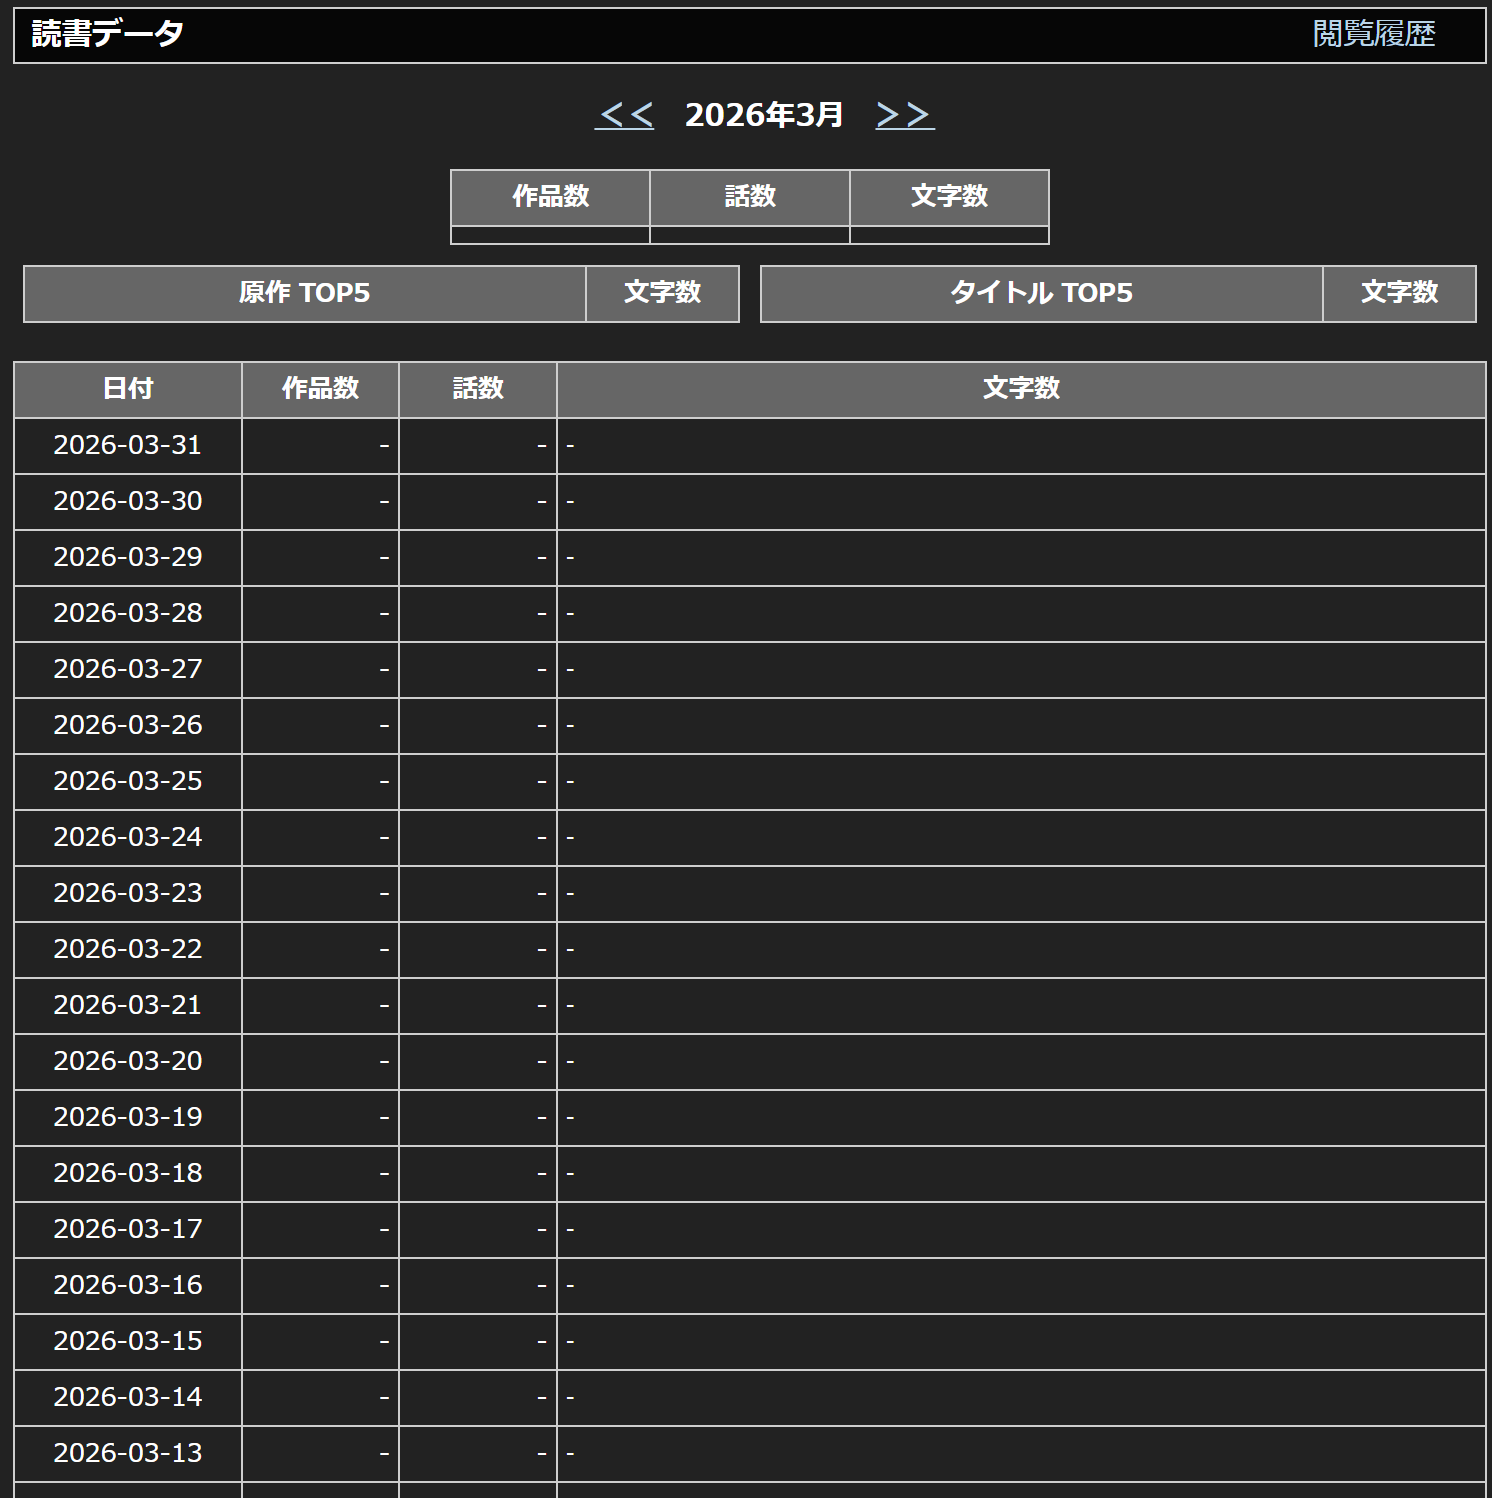1492x1498 pixels.
Task: Select the 2026-03-25 date cell
Action: click(x=128, y=781)
